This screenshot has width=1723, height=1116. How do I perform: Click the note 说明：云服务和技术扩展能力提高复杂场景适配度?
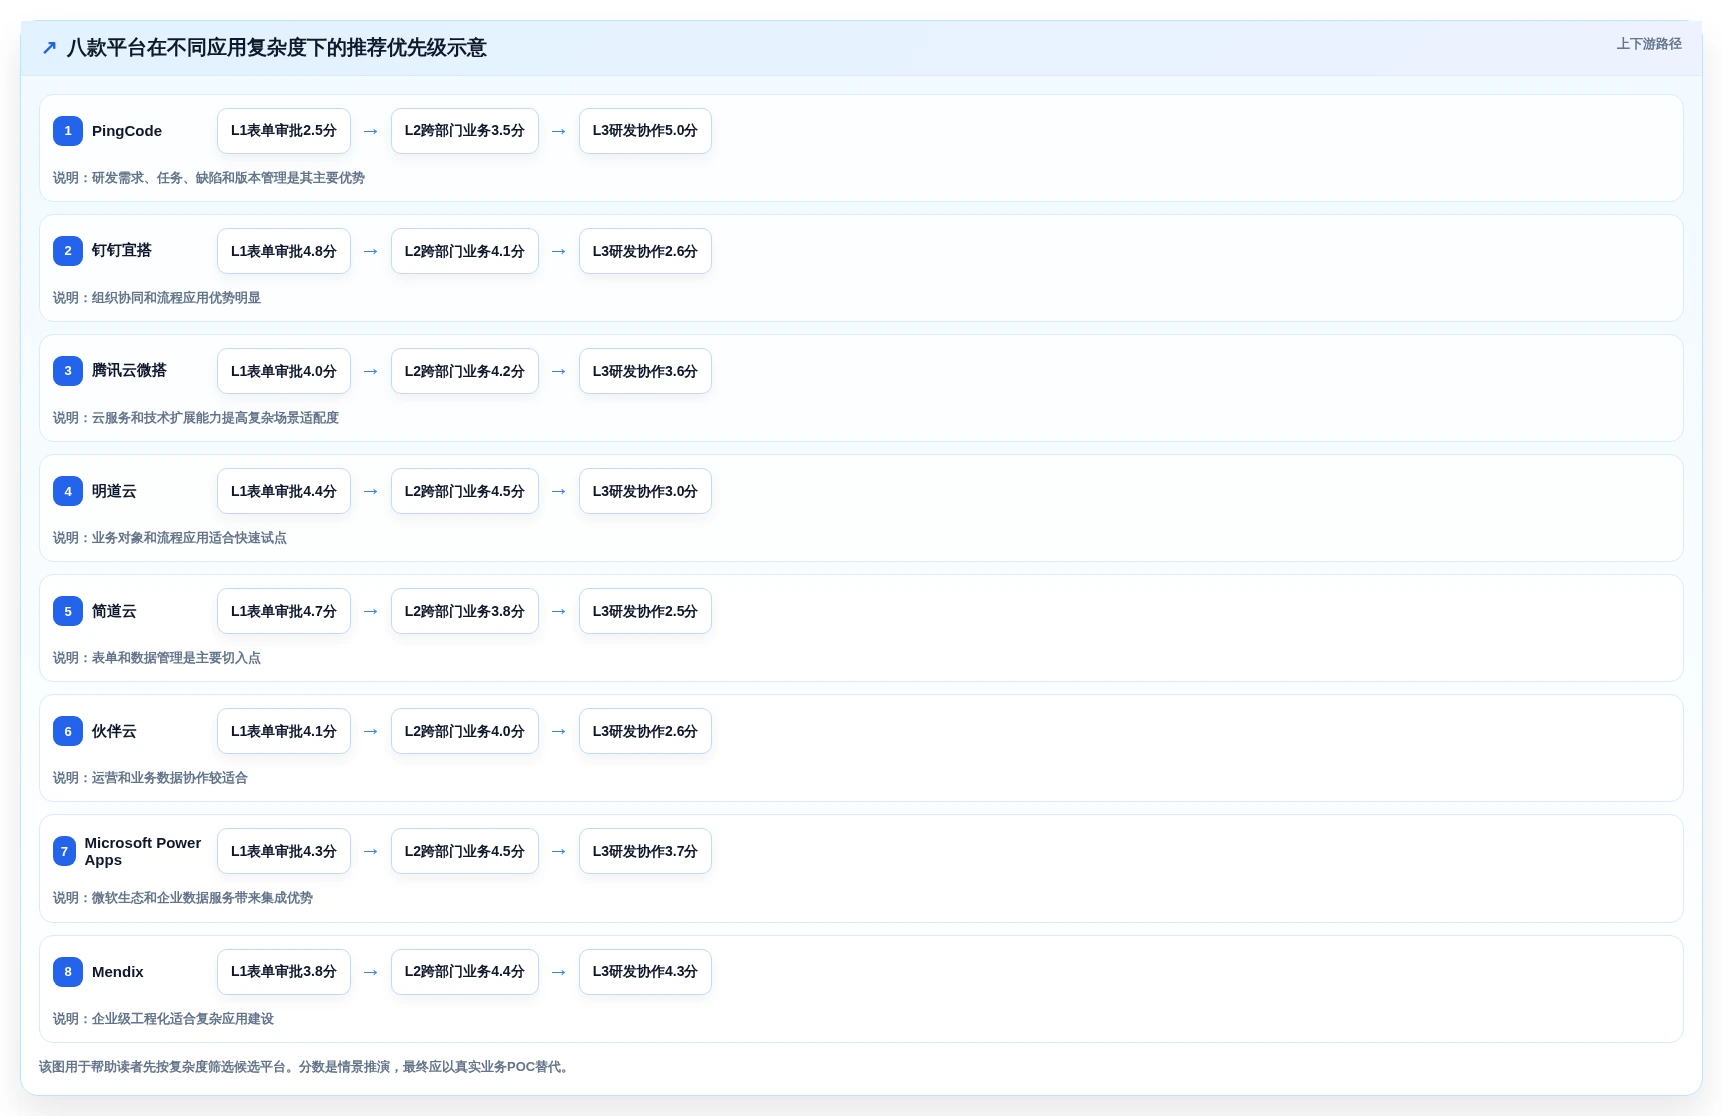[196, 418]
